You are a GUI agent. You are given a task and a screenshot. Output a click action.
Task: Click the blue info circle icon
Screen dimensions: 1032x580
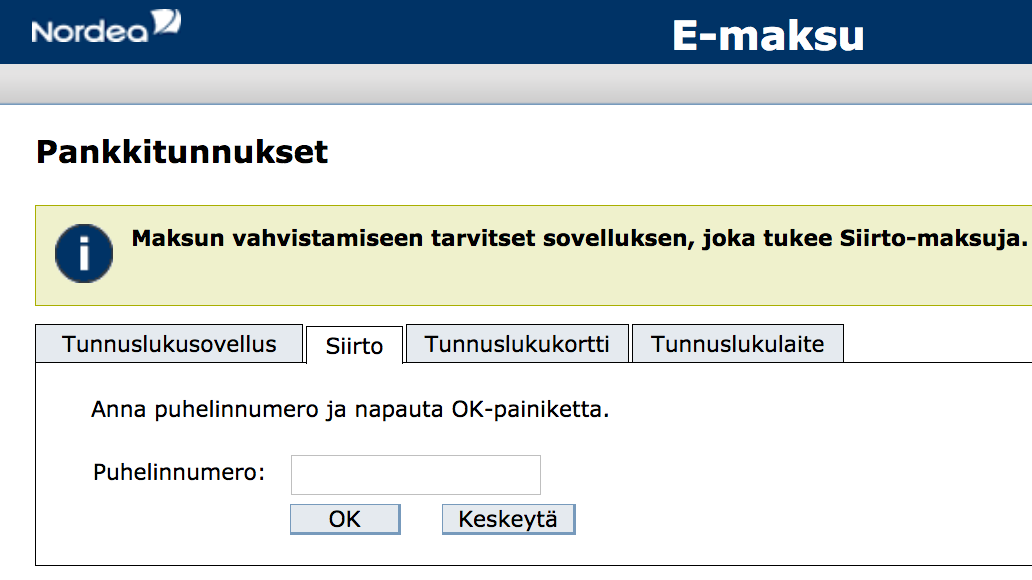[84, 253]
